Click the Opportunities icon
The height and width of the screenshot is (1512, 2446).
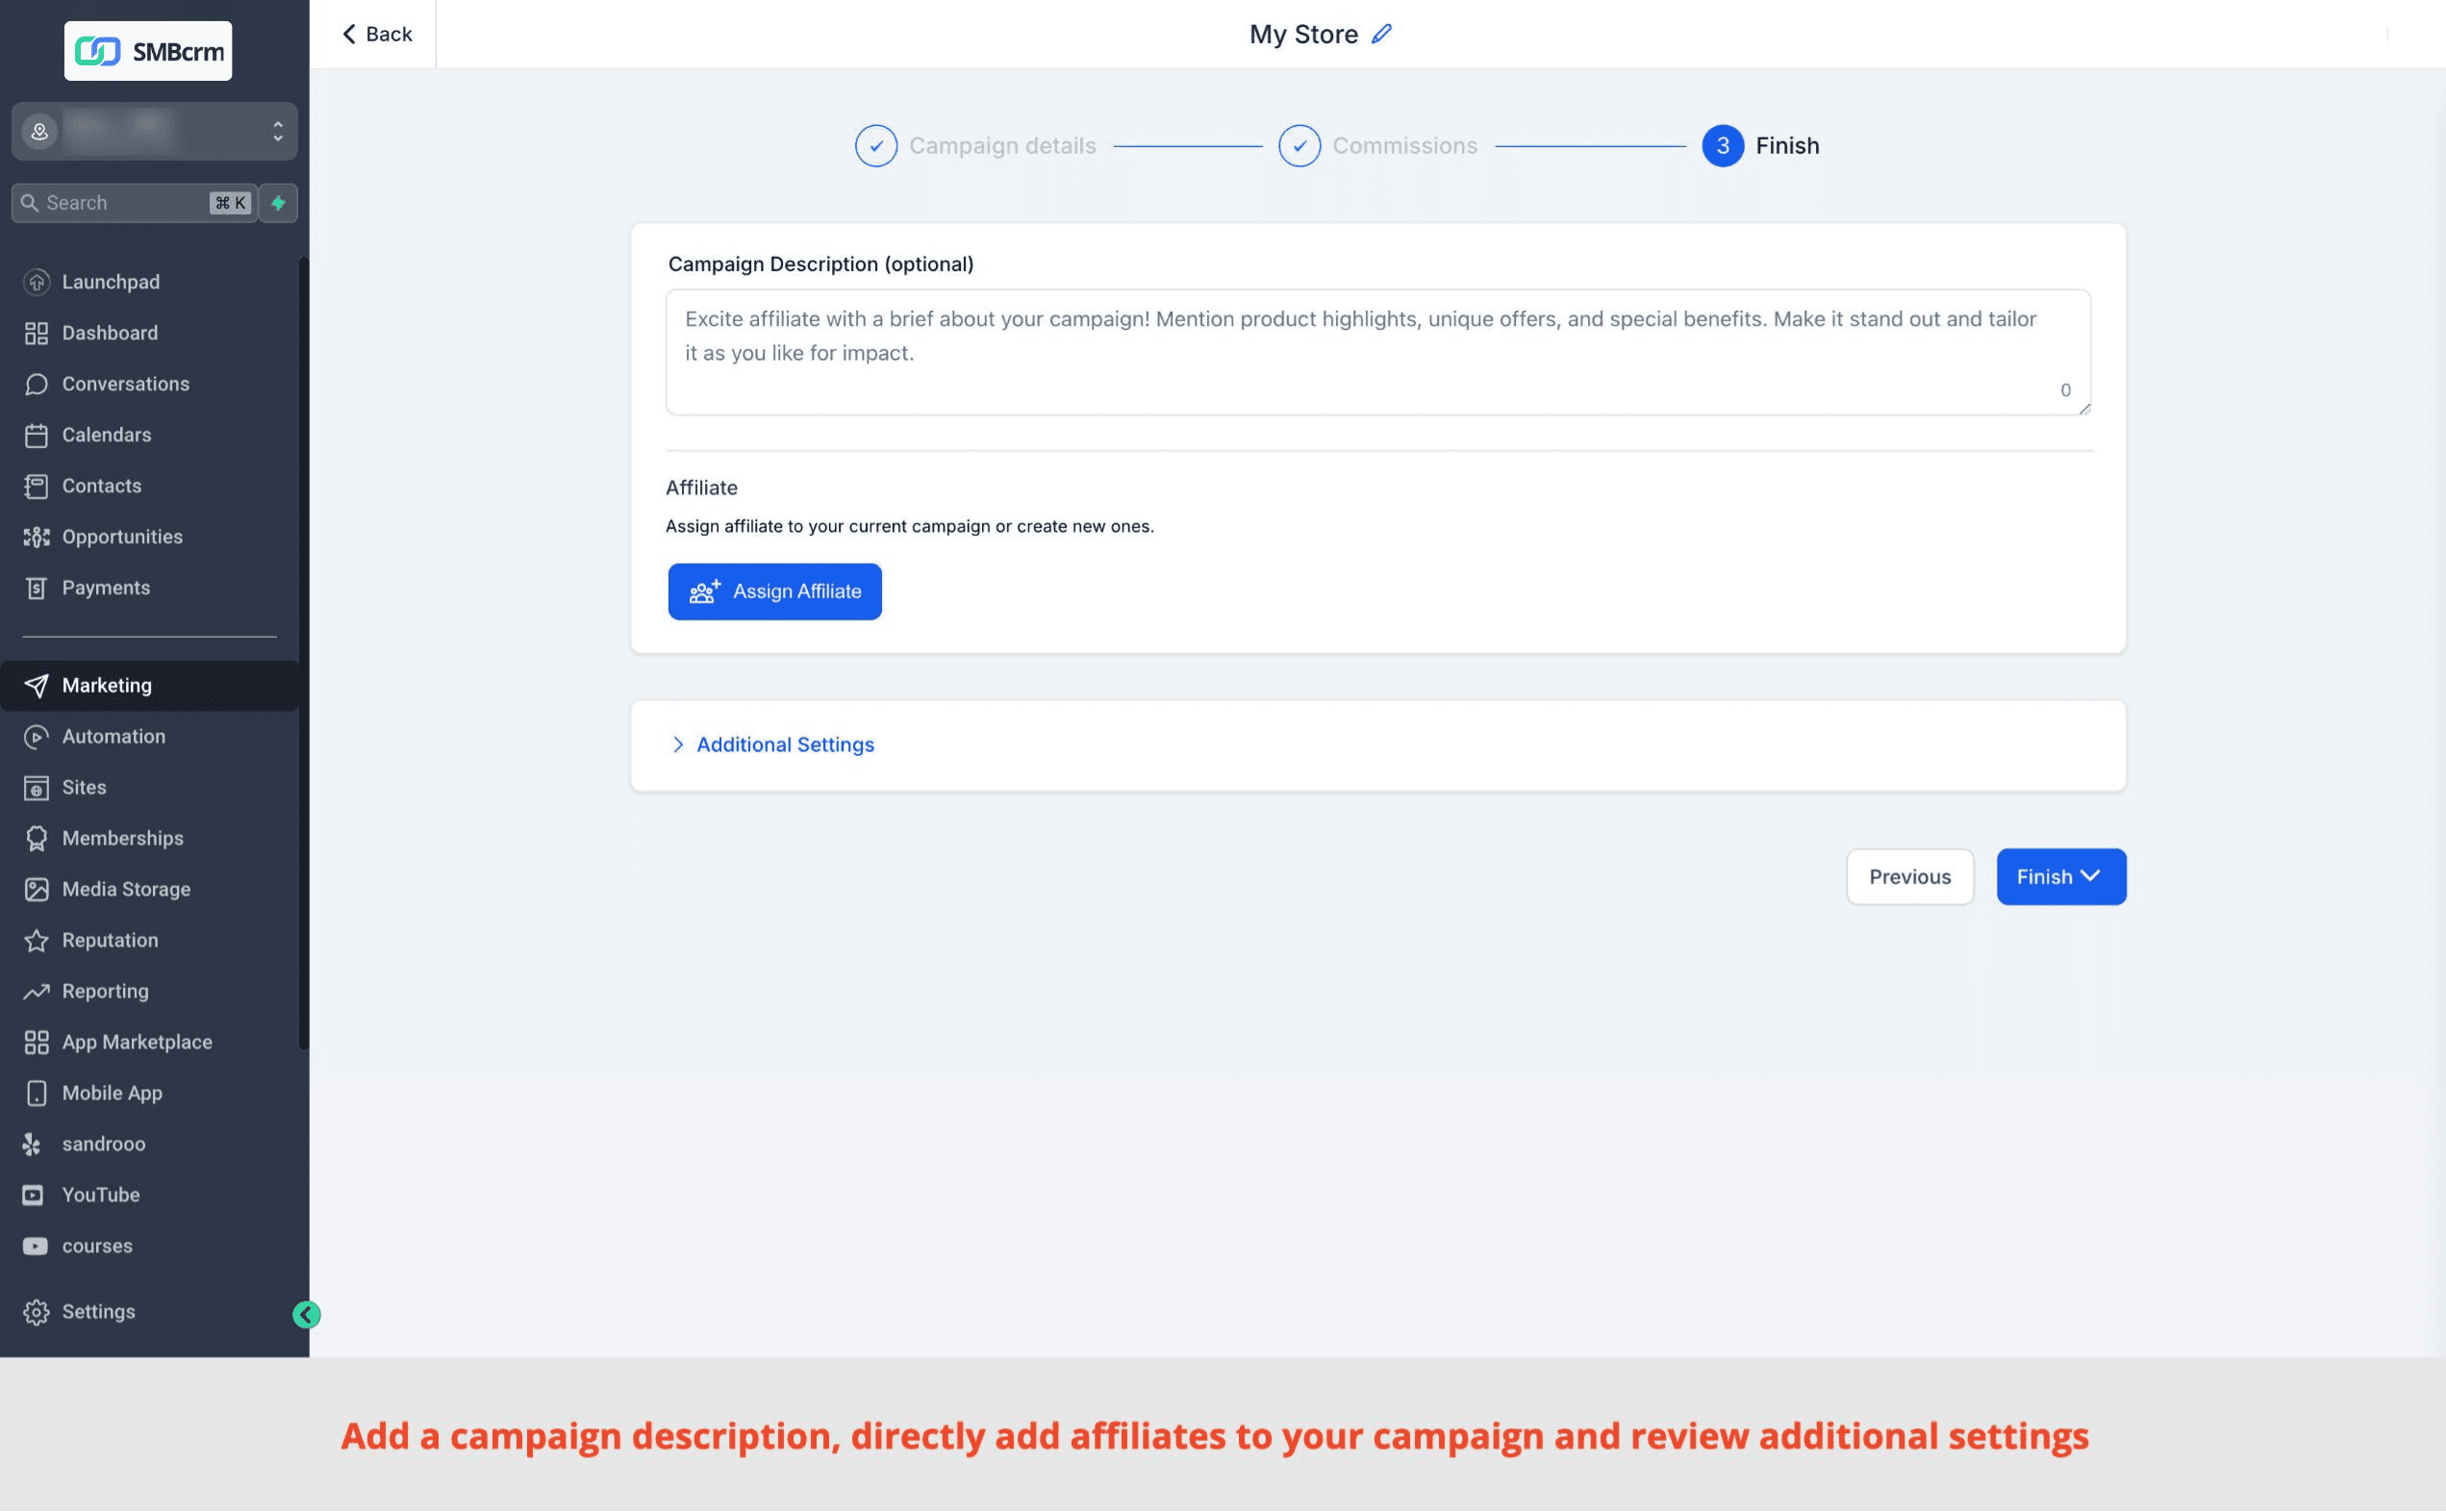click(x=37, y=537)
